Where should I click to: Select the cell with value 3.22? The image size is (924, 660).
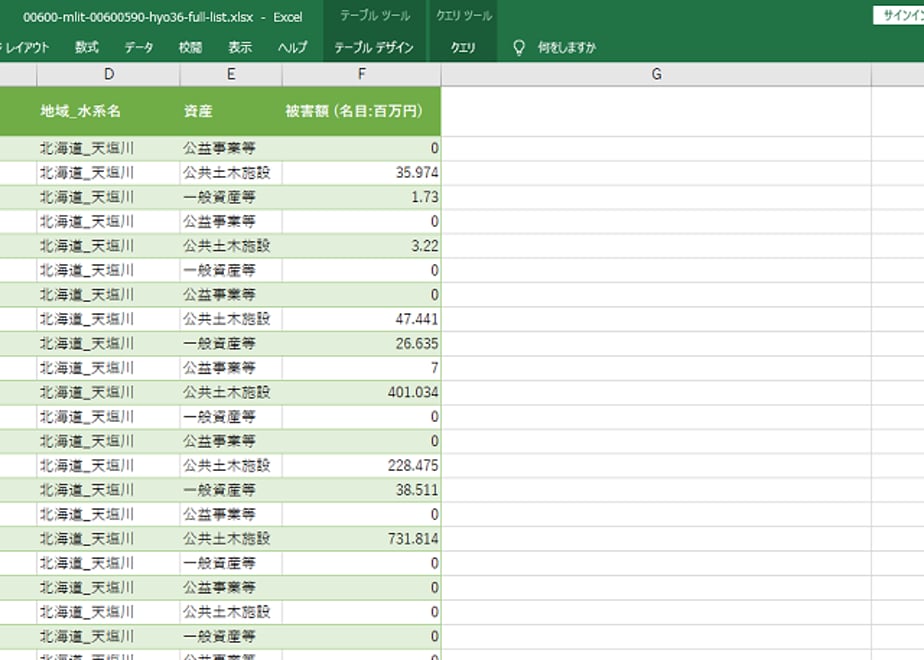coord(362,246)
